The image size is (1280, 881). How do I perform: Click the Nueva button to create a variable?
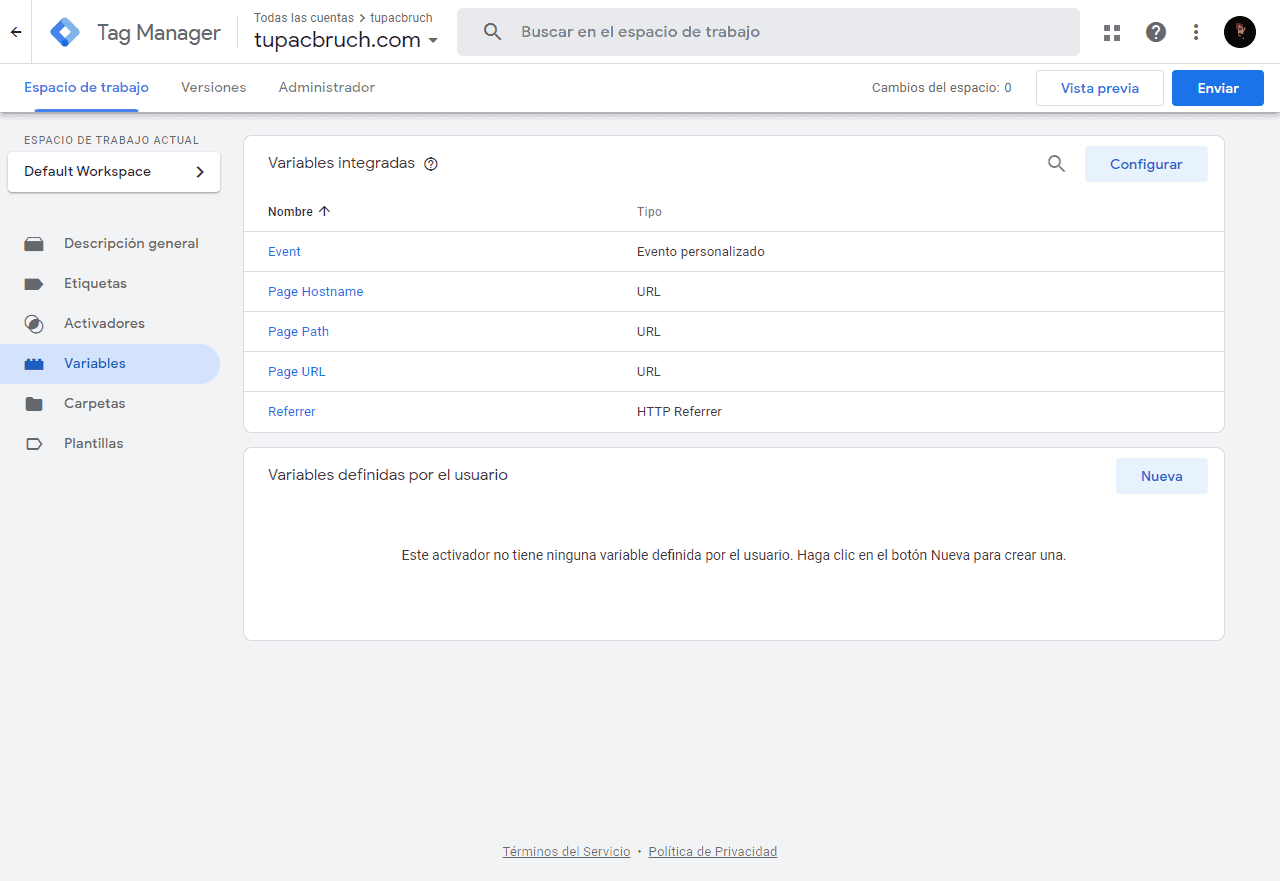(x=1161, y=475)
